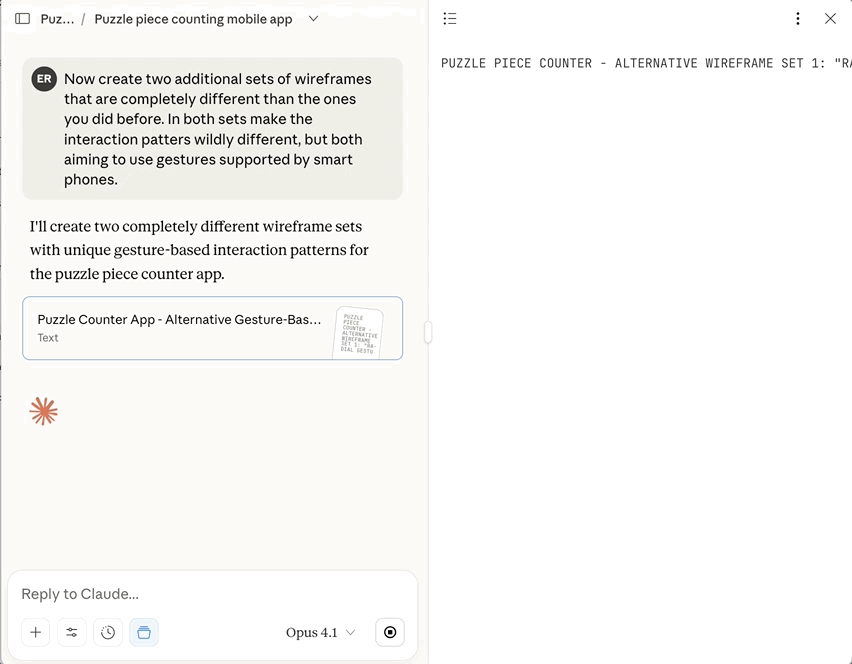Toggle the highlighted blue project box button
The width and height of the screenshot is (852, 664).
coord(144,632)
